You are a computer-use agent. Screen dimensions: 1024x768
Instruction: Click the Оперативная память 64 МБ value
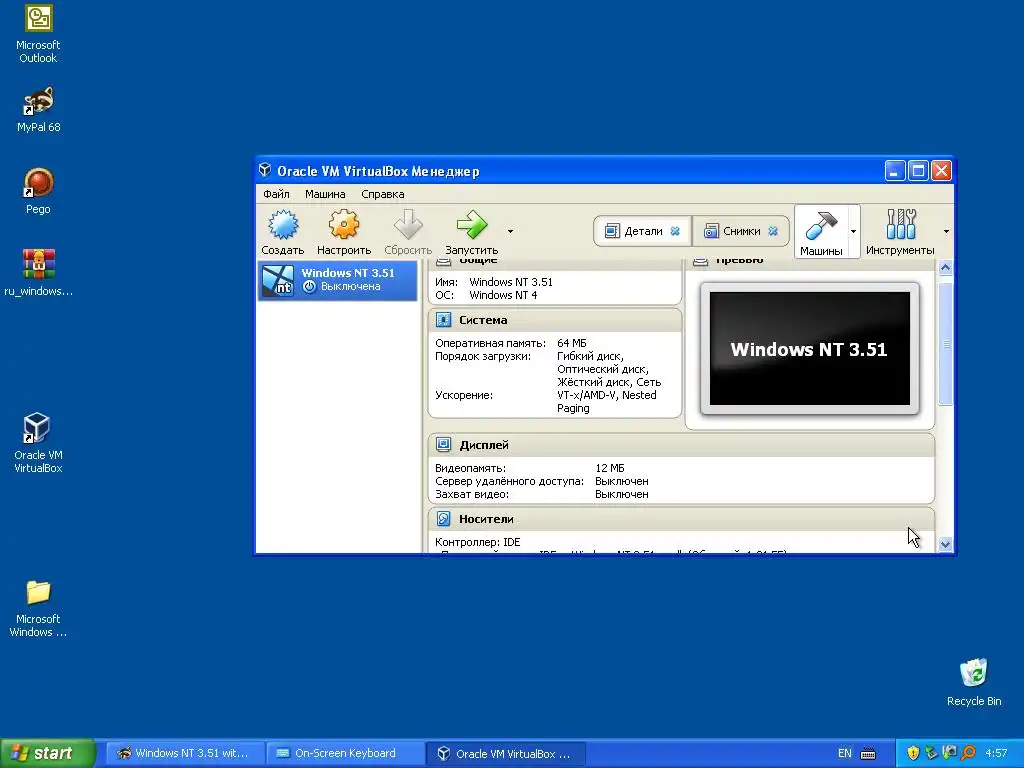[571, 343]
